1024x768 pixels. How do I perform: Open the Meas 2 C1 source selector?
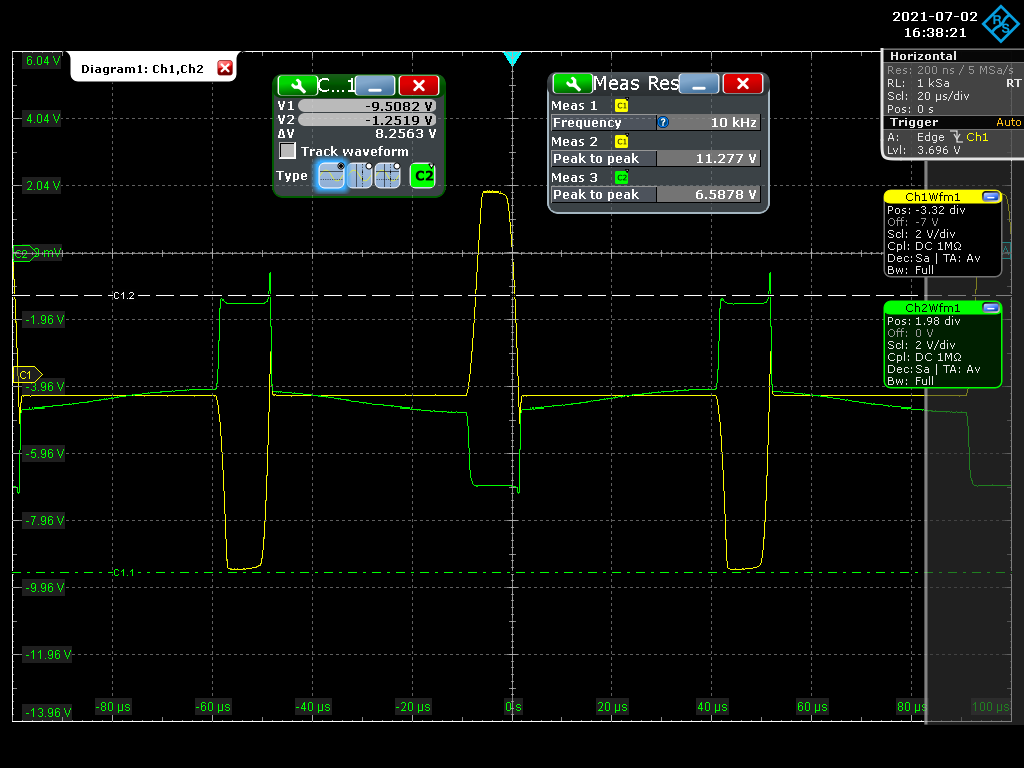pos(621,142)
